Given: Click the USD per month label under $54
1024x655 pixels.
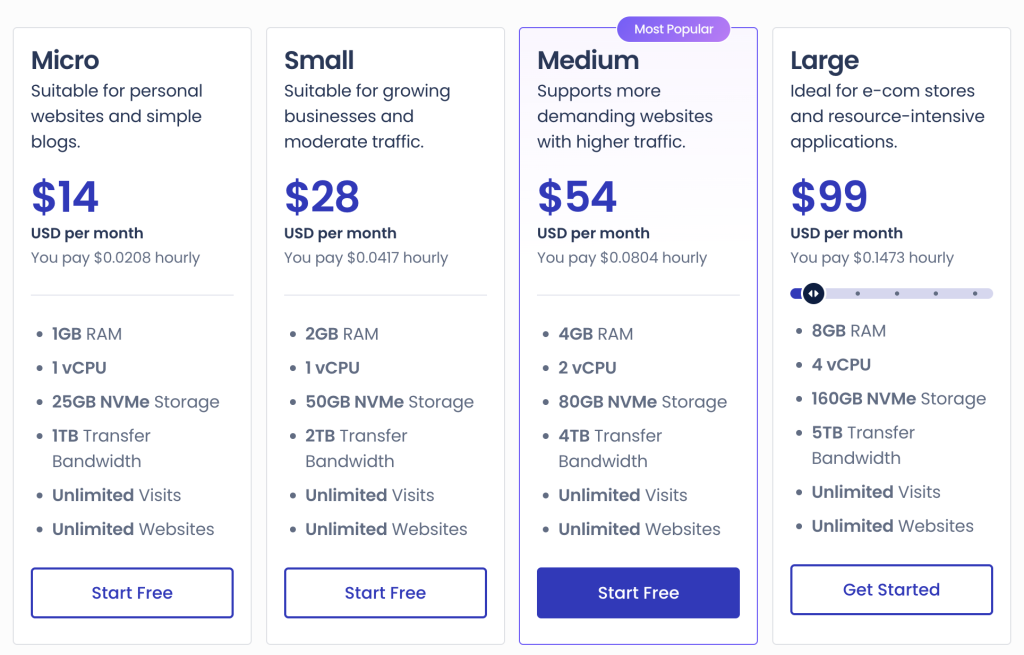Looking at the screenshot, I should point(593,233).
